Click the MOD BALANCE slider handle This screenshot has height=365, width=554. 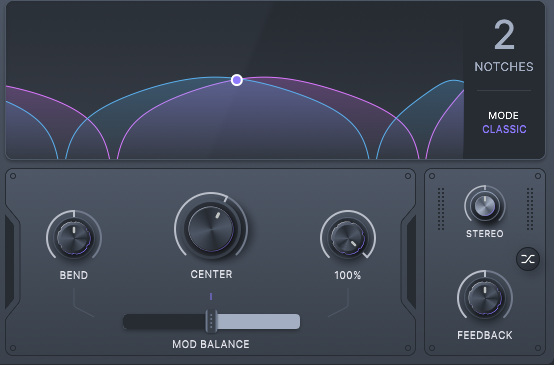click(211, 321)
